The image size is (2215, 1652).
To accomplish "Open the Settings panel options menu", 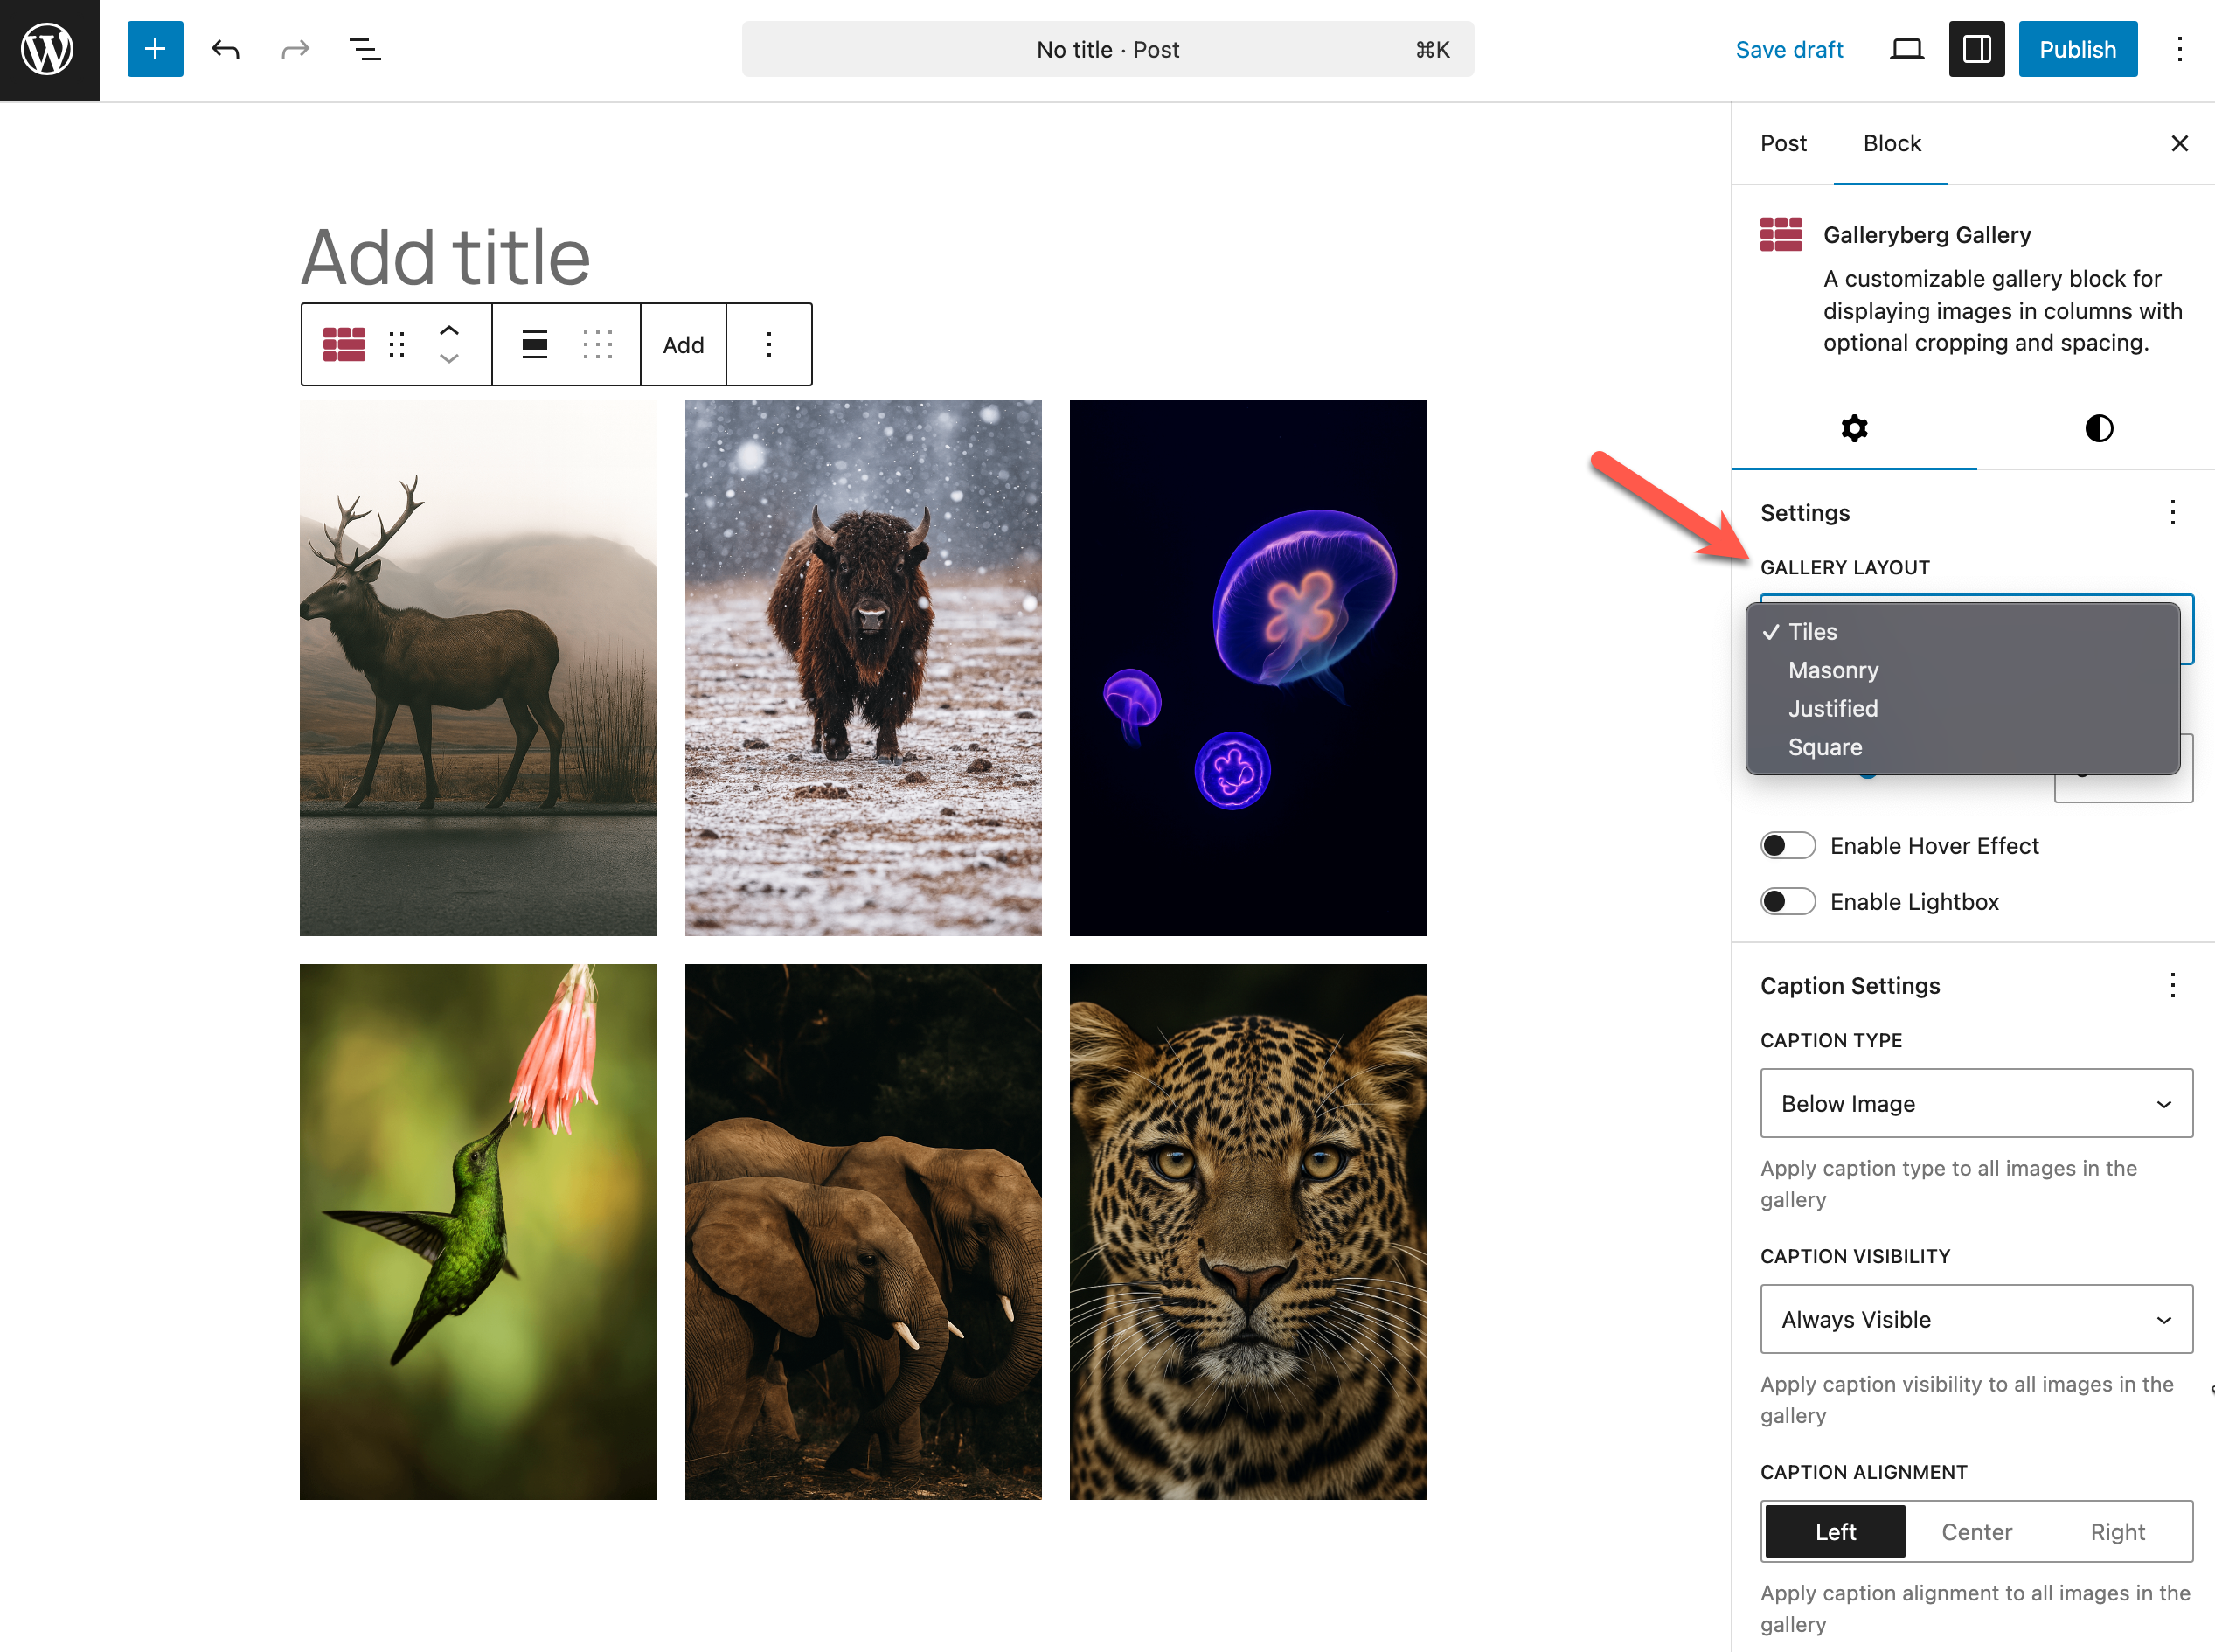I will (2172, 513).
